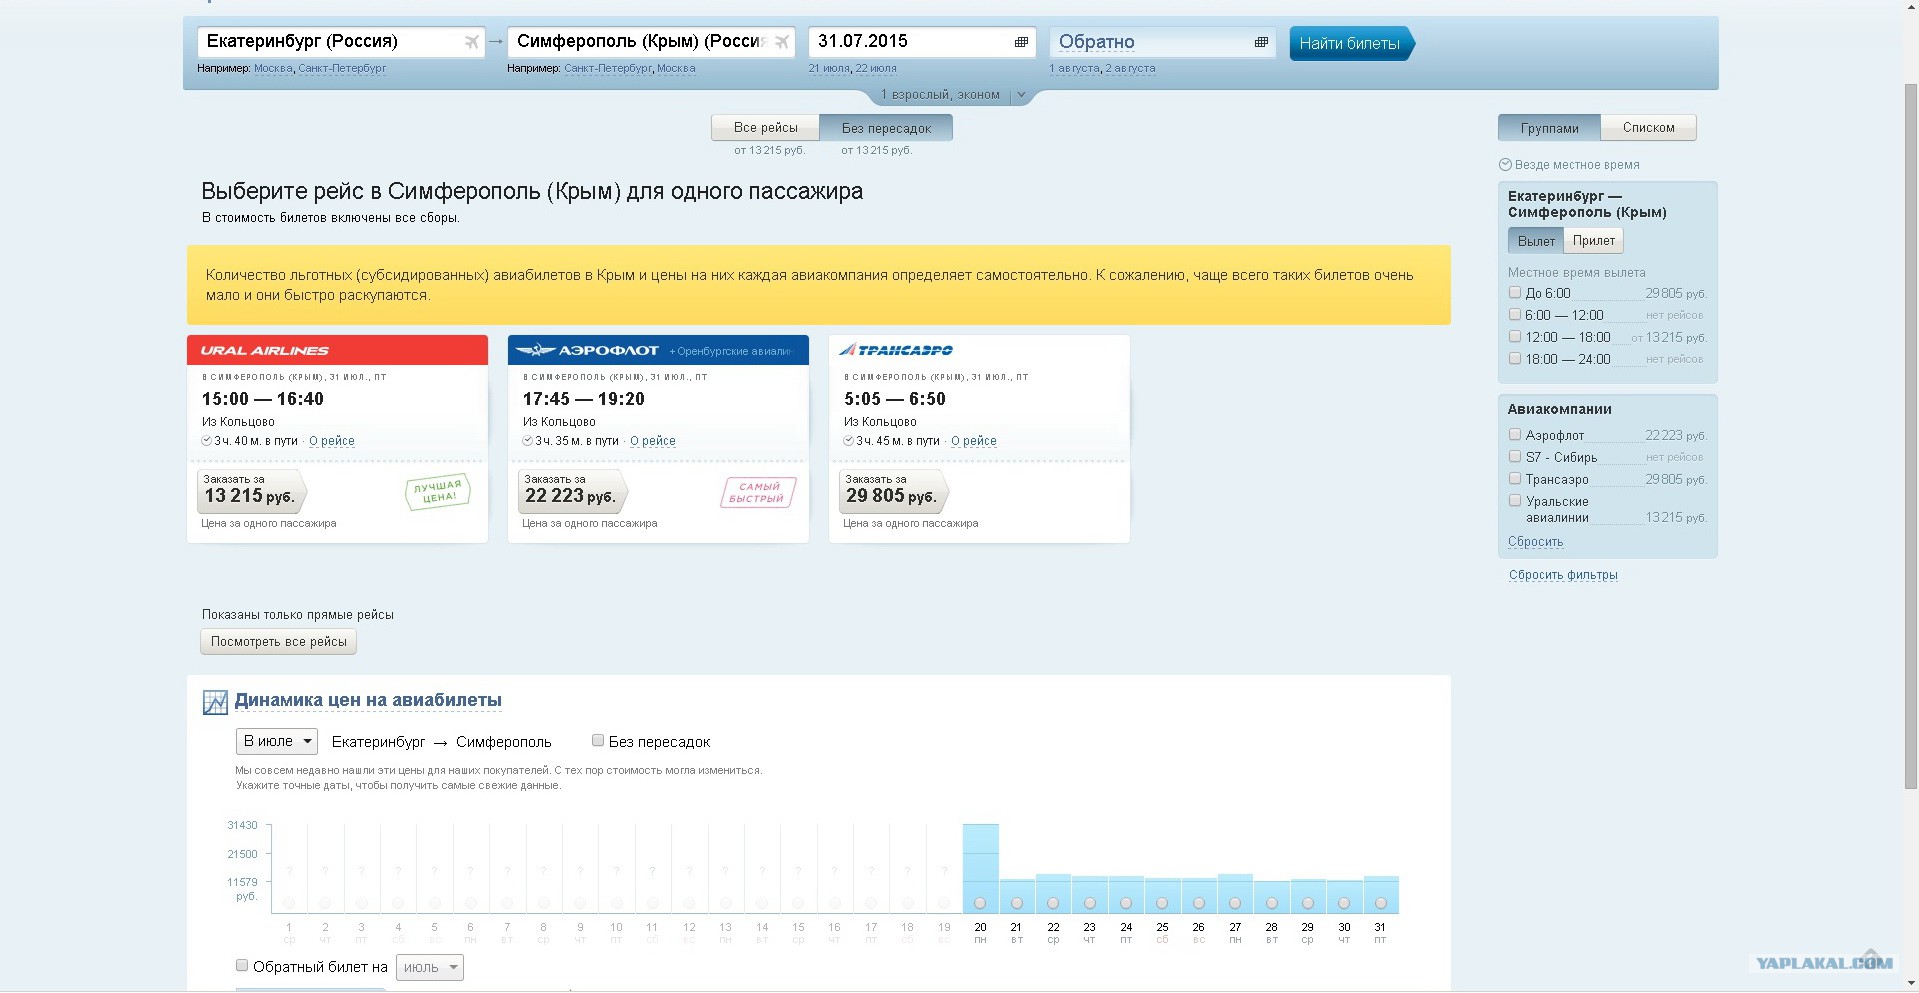This screenshot has width=1919, height=993.
Task: Click the 'Найти билеты' search button
Action: [x=1351, y=43]
